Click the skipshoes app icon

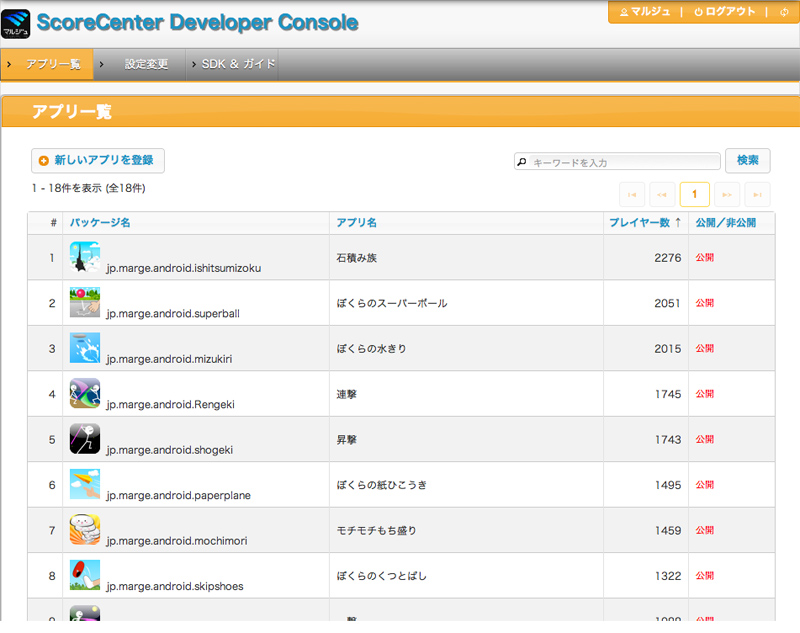[x=84, y=575]
